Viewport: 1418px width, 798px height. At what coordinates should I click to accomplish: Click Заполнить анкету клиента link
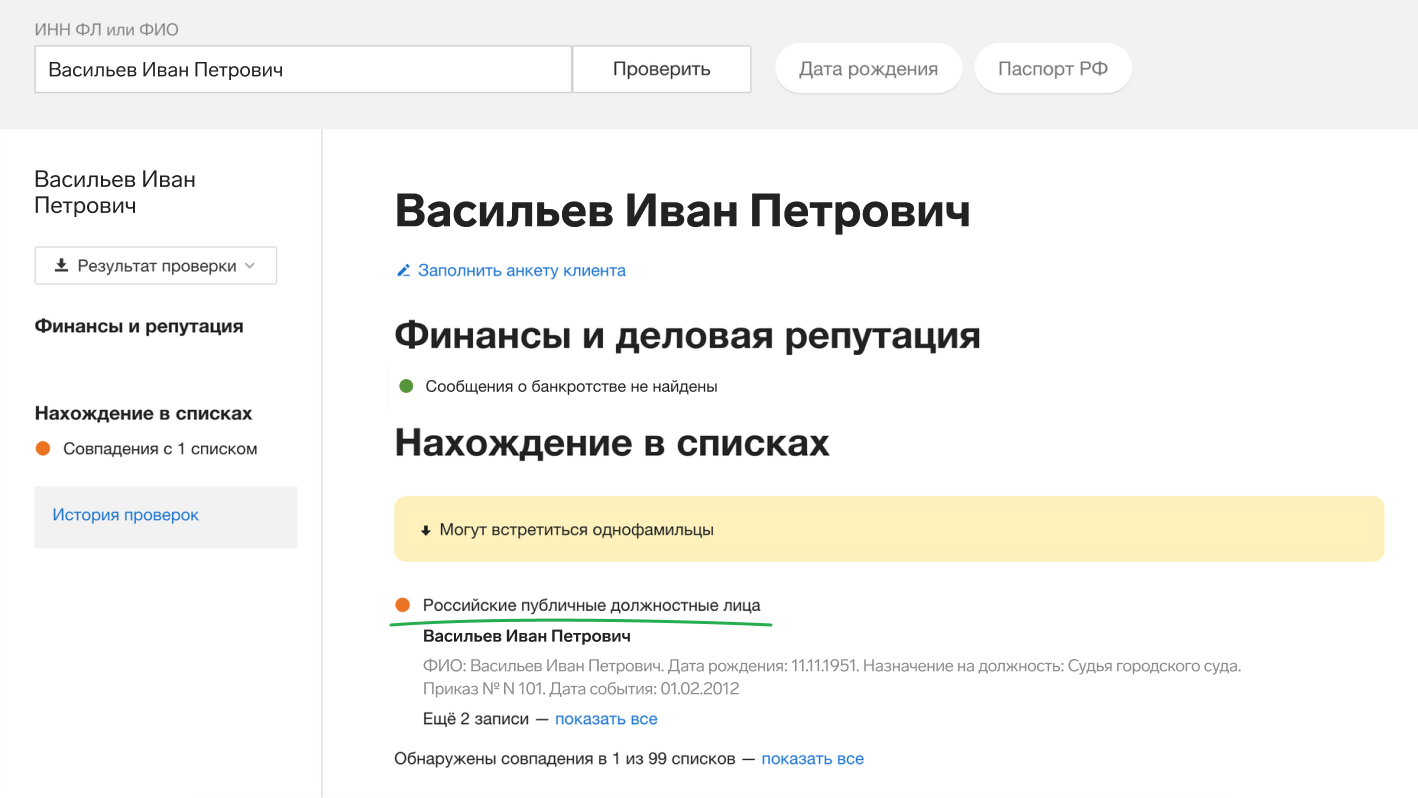[x=522, y=270]
